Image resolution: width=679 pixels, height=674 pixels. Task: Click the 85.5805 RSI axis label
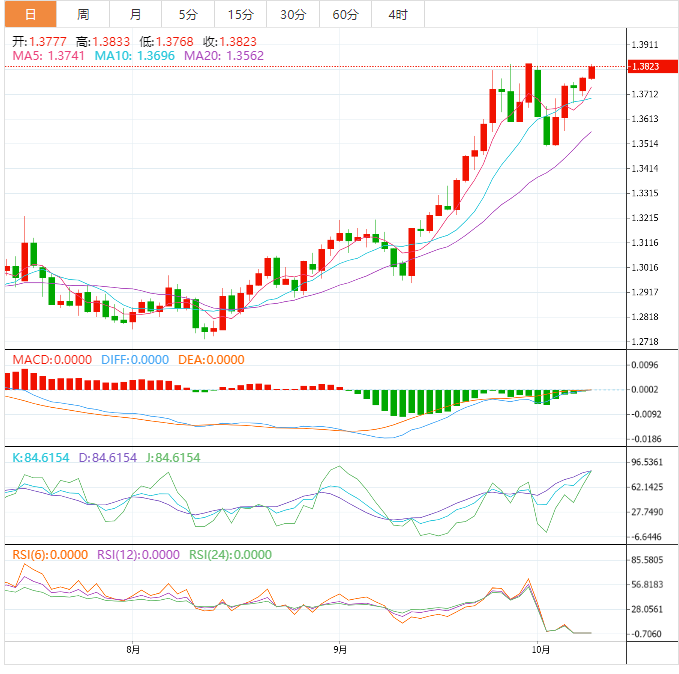(647, 560)
